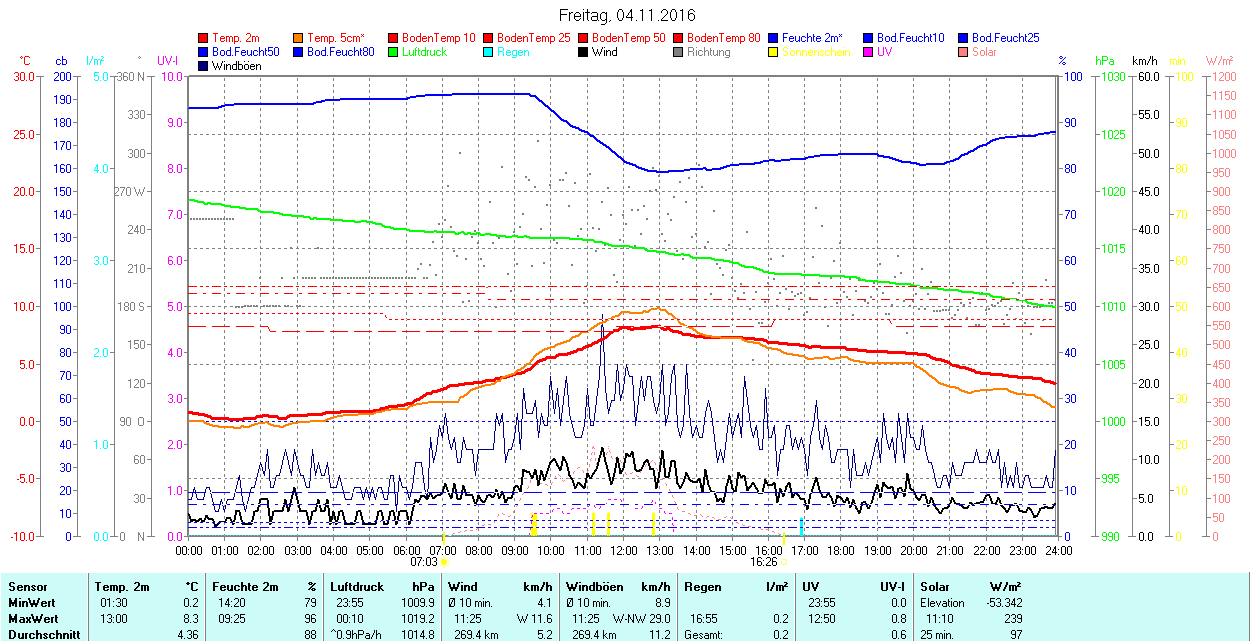
Task: Click the Gesamt: label in the Regen column
Action: [704, 635]
